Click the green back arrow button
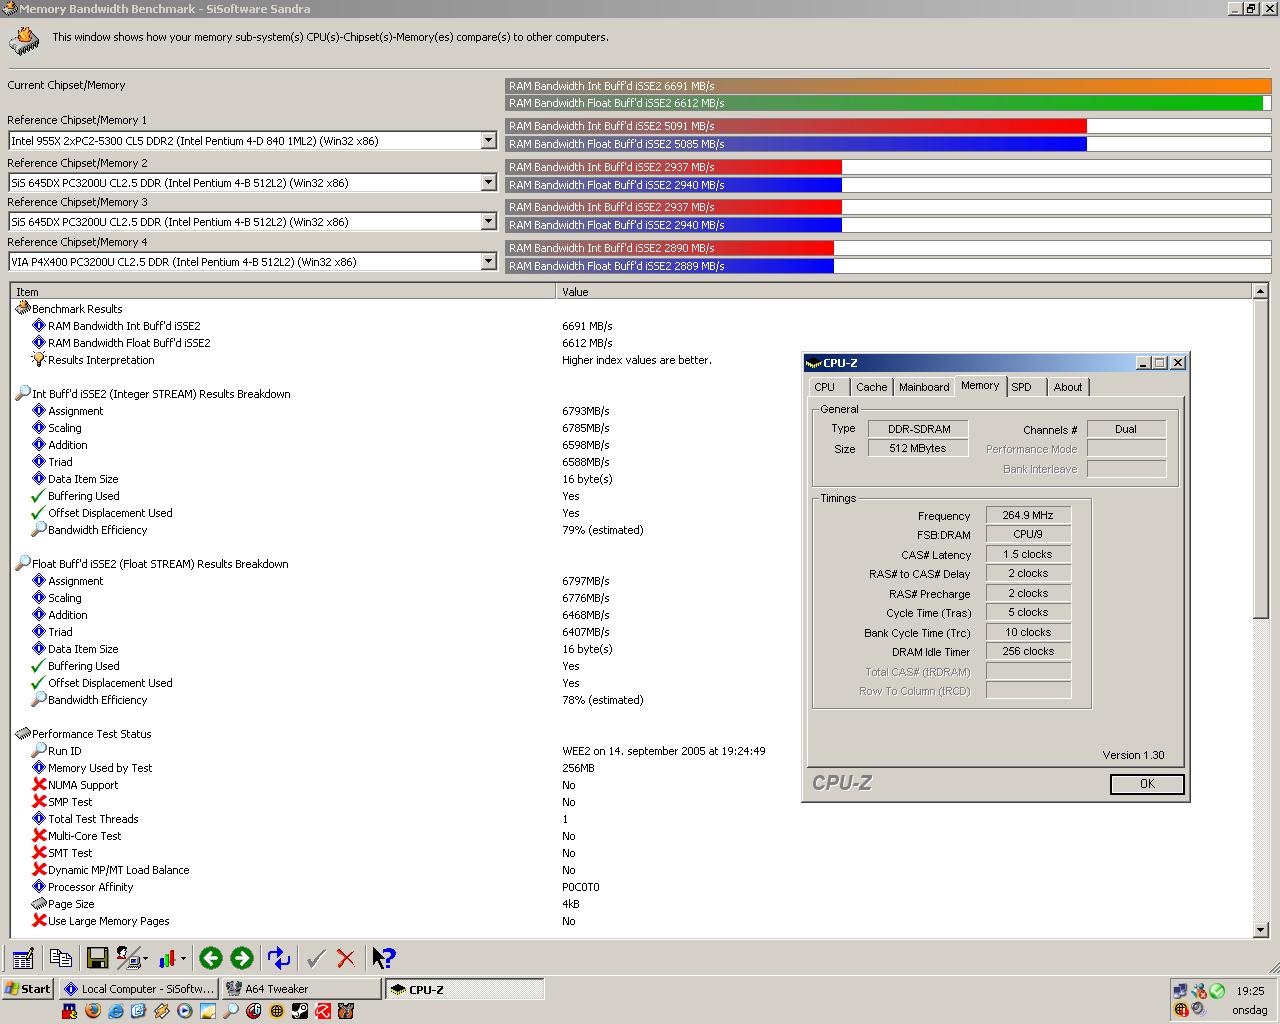Screen dimensions: 1280x1024 point(210,959)
